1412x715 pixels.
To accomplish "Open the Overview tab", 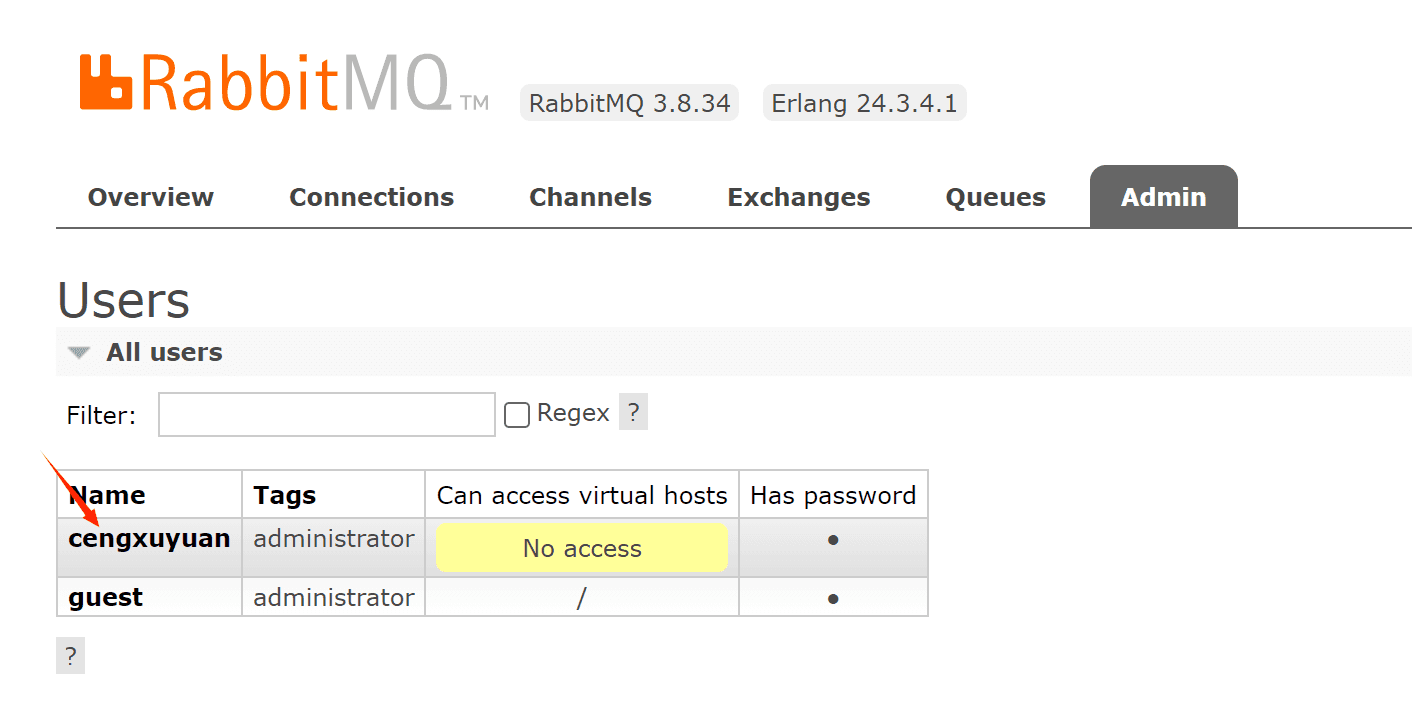I will [x=151, y=198].
